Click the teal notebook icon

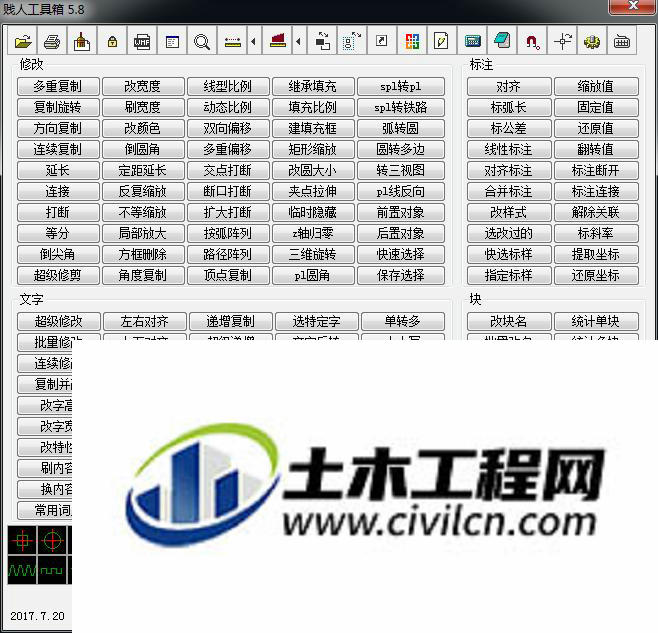[502, 41]
